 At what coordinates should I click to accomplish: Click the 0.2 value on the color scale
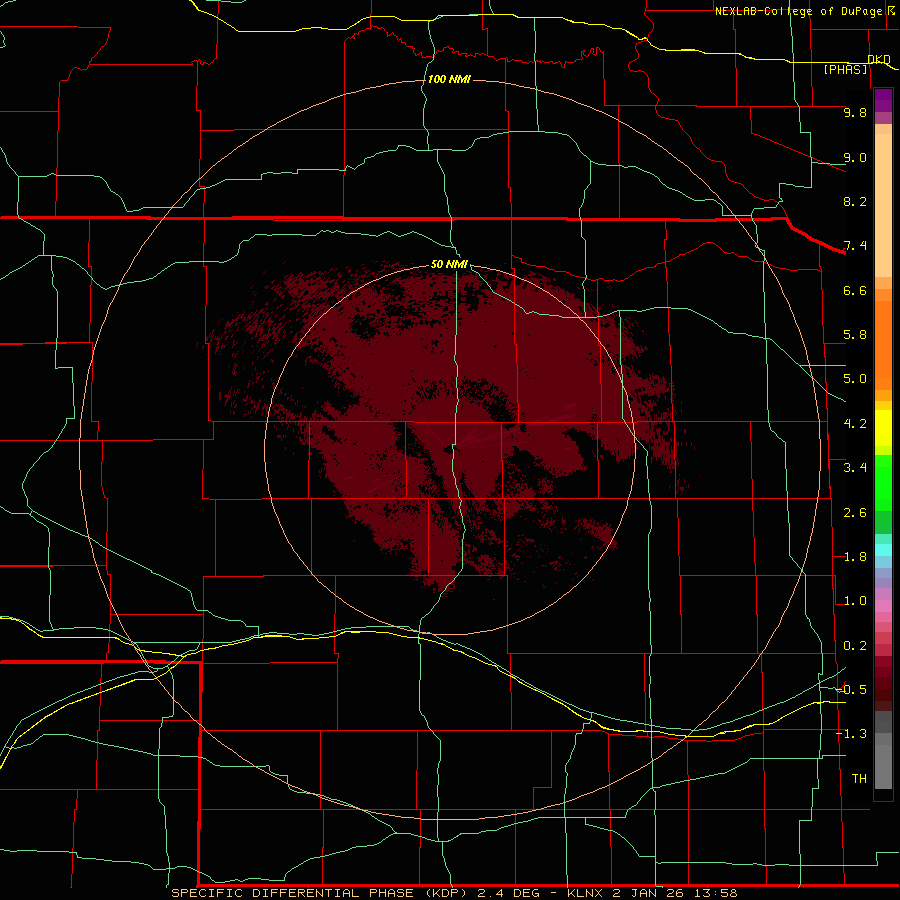point(855,646)
